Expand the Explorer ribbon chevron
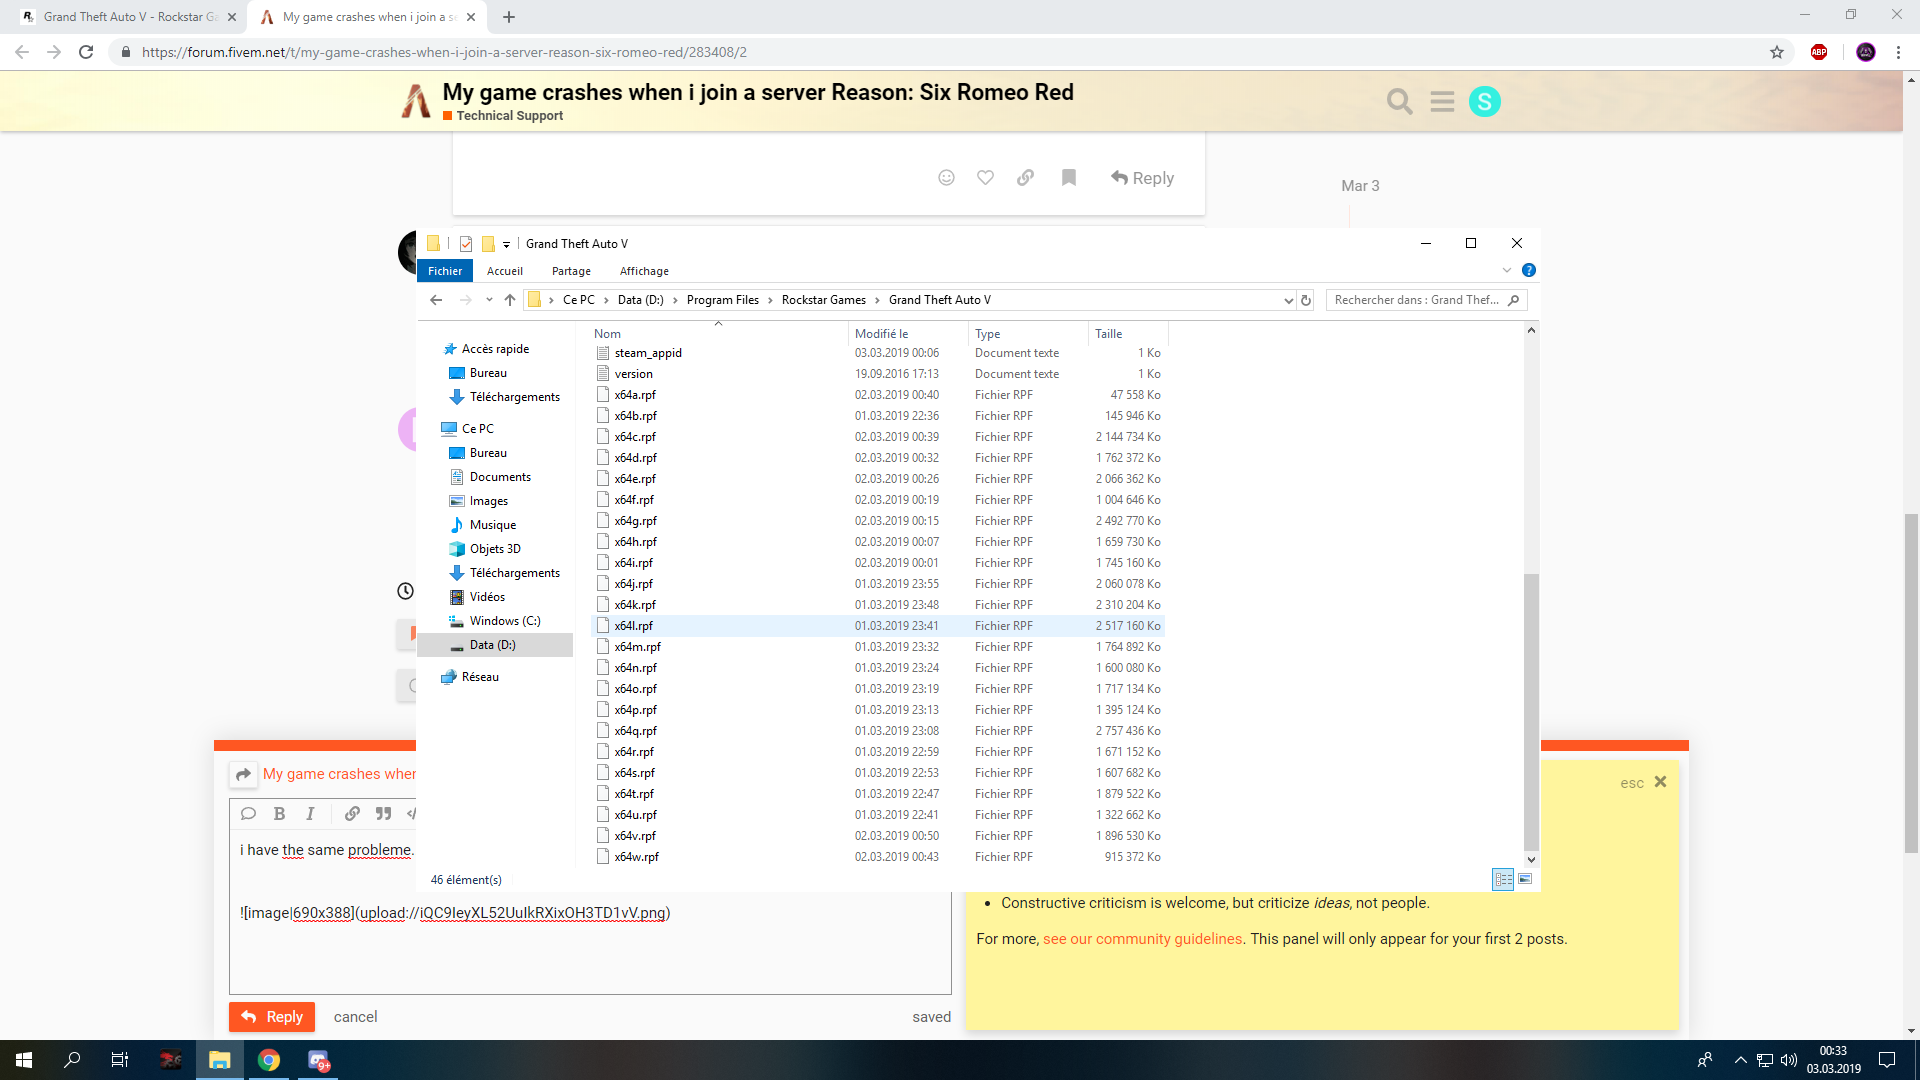Image resolution: width=1920 pixels, height=1080 pixels. point(1507,270)
